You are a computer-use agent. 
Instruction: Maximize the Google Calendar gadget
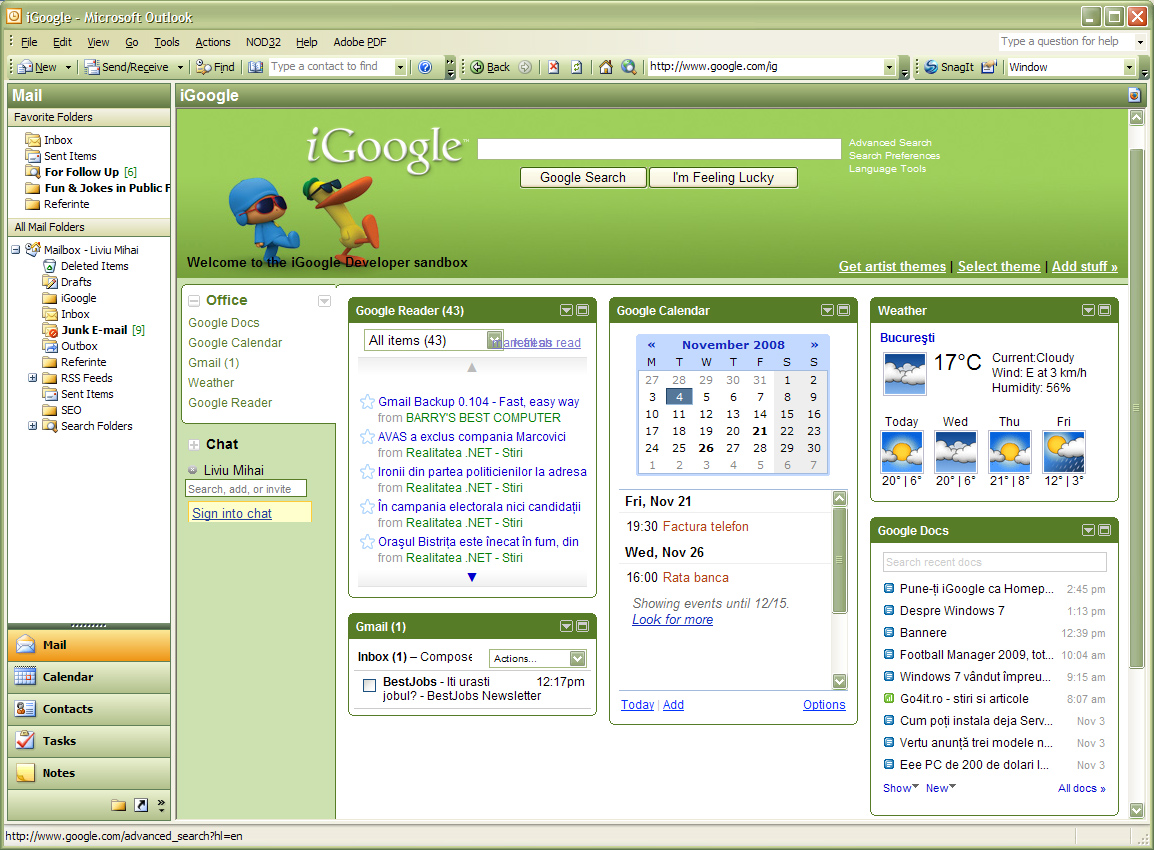(x=843, y=311)
